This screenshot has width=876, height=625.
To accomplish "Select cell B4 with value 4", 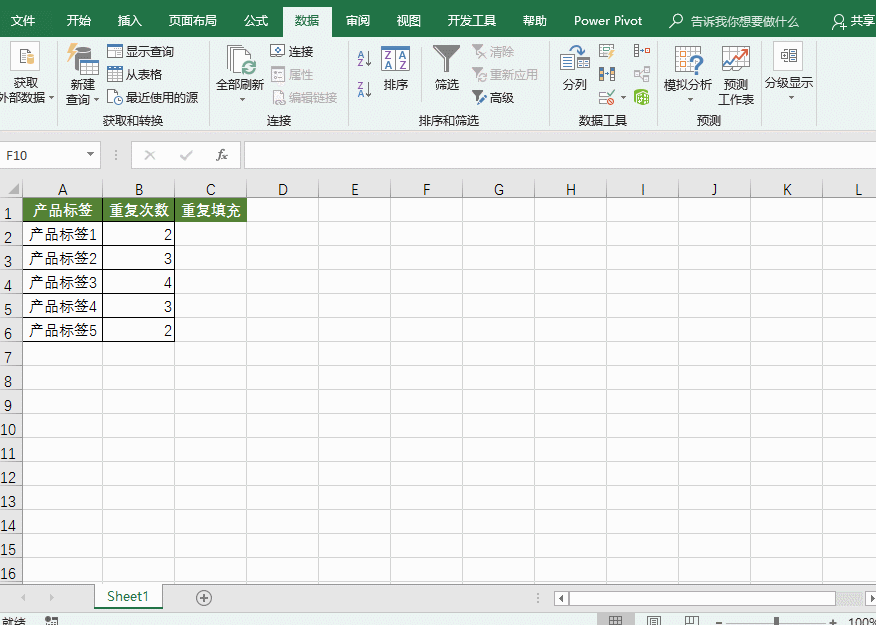I will pos(139,283).
